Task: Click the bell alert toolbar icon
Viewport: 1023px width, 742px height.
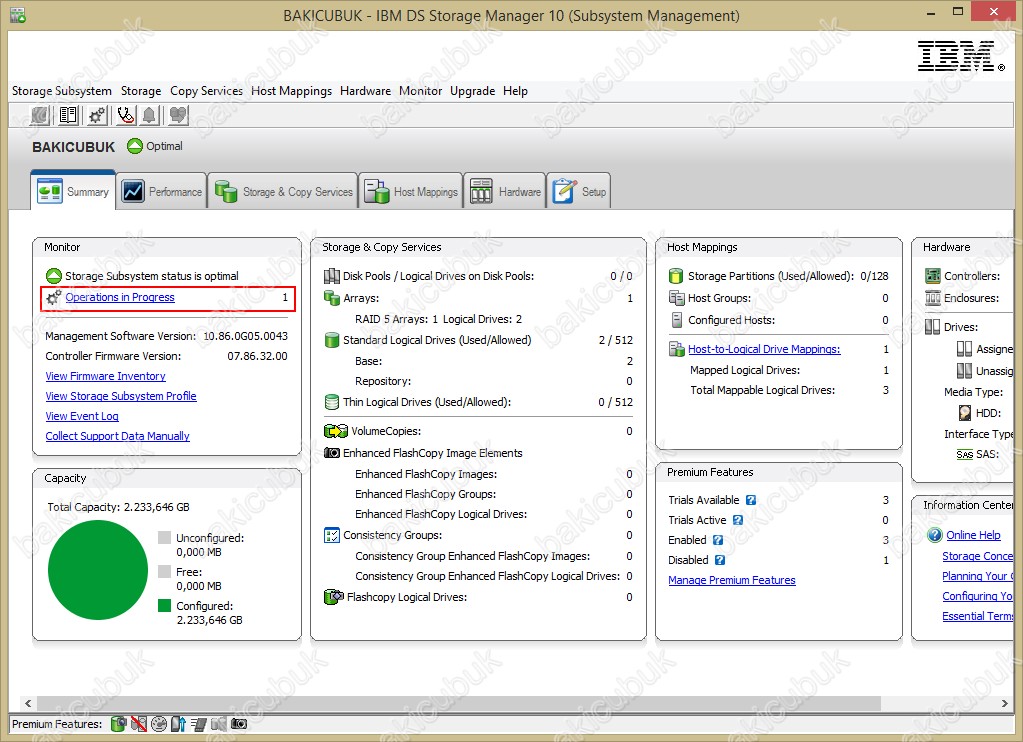Action: 149,116
